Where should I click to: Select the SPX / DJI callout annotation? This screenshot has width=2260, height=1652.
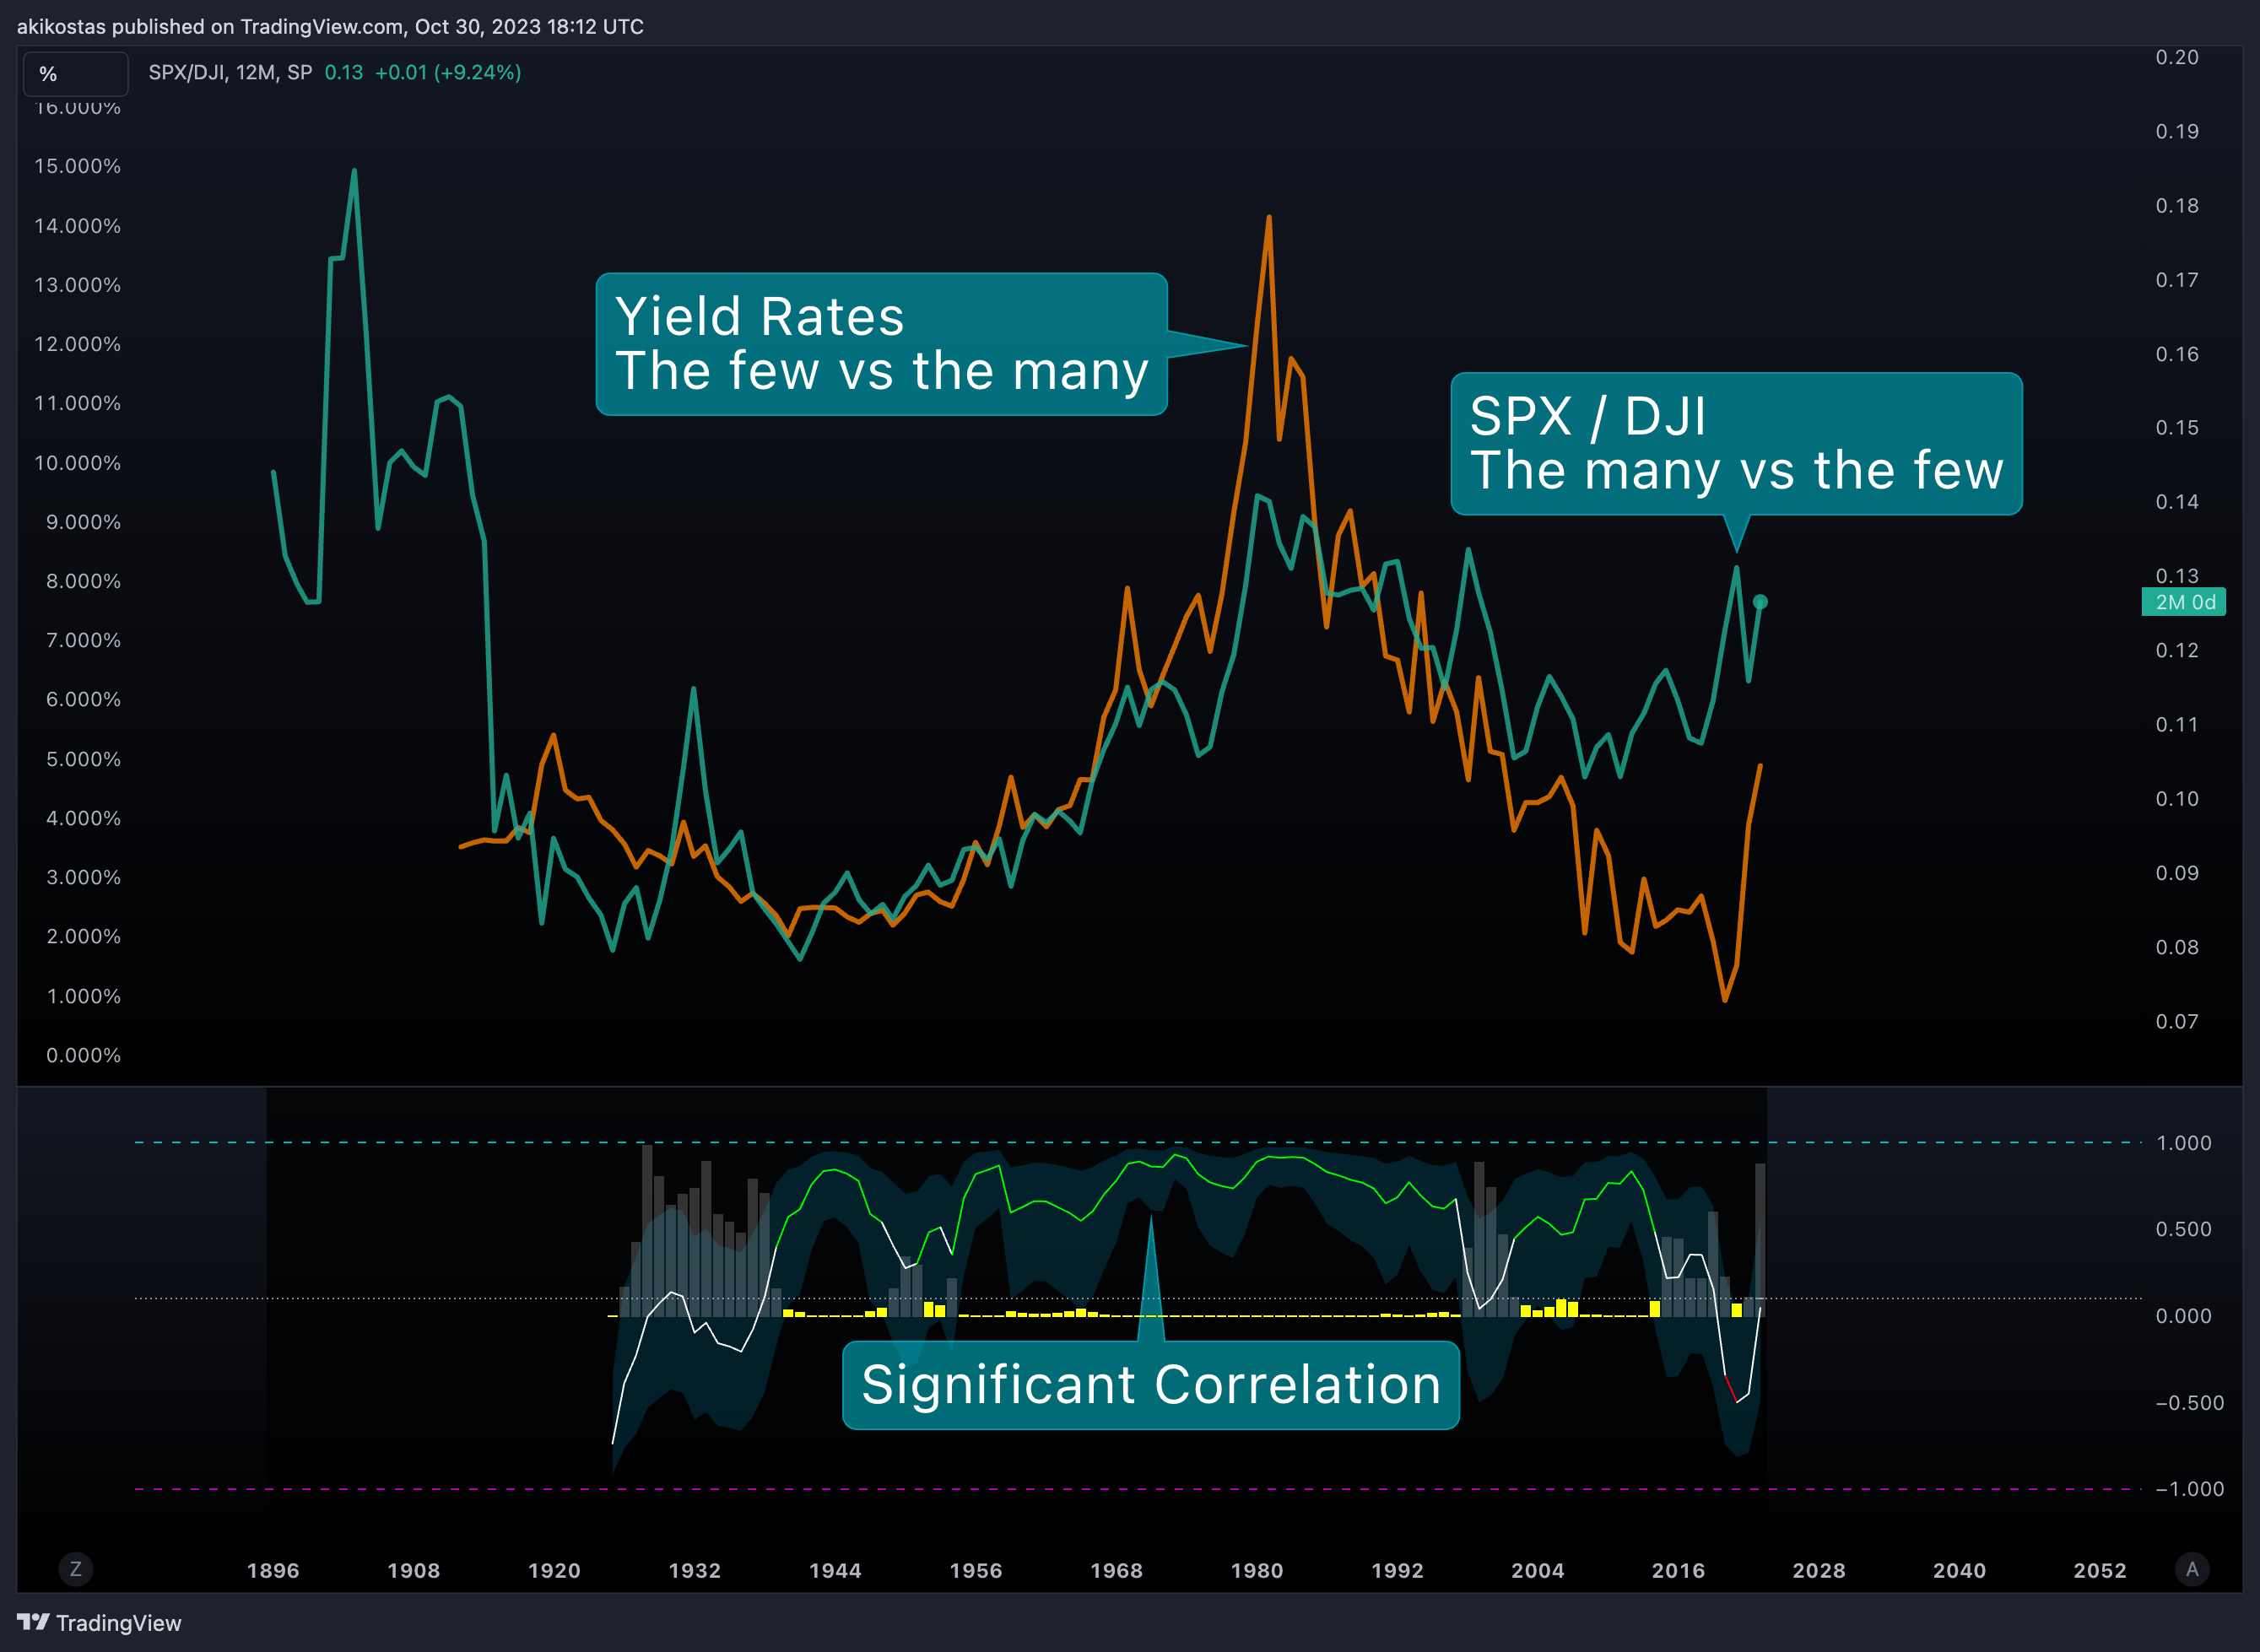tap(1736, 444)
